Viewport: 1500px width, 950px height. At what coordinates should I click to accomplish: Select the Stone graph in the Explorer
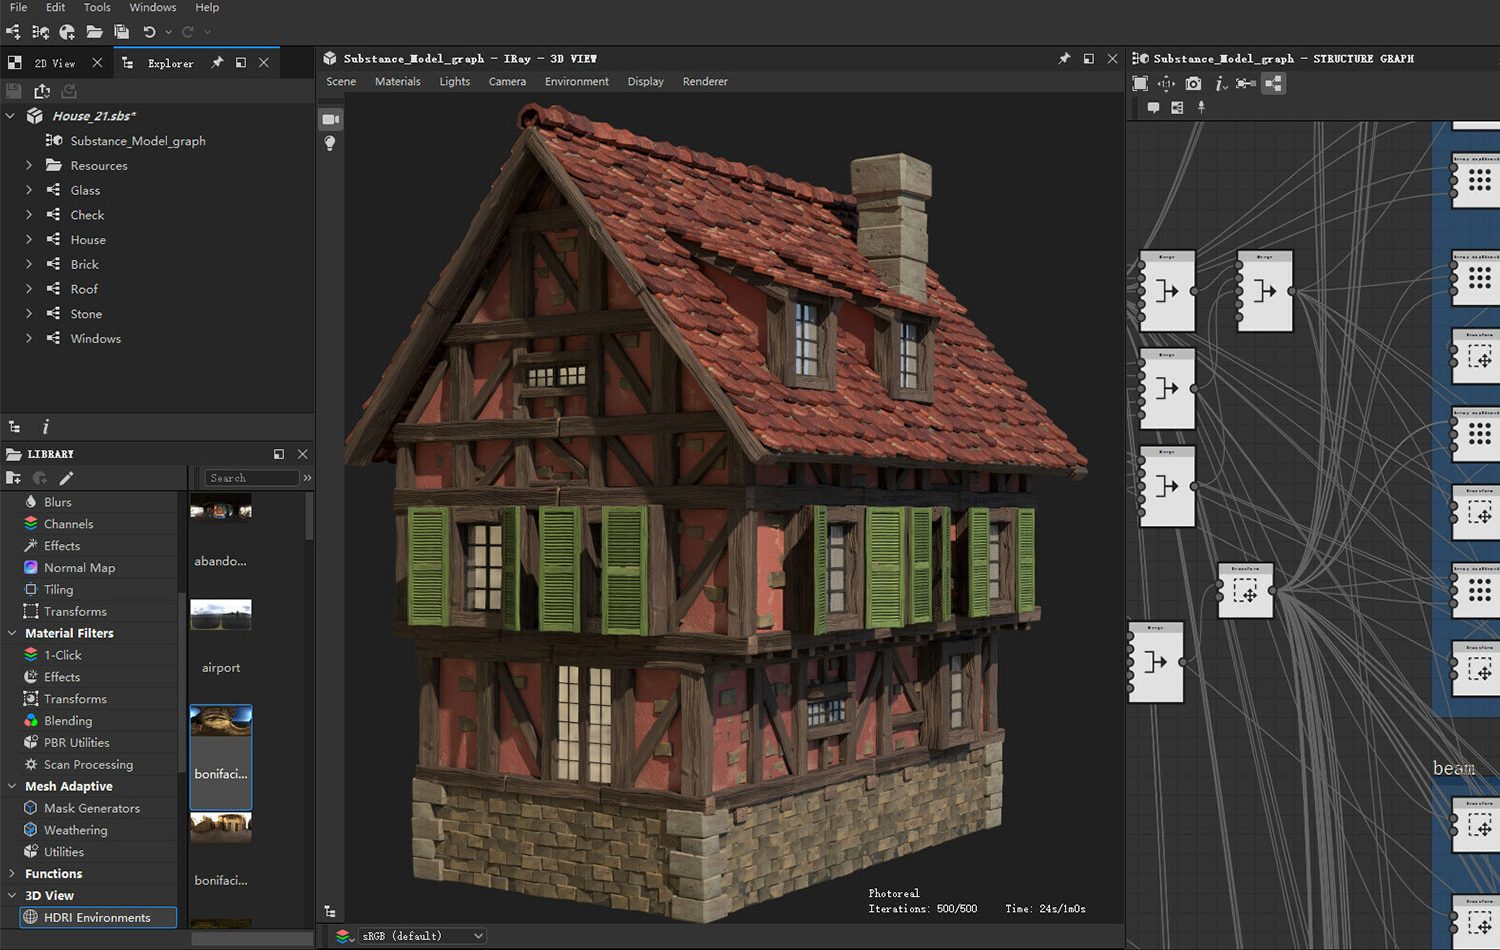pyautogui.click(x=86, y=314)
